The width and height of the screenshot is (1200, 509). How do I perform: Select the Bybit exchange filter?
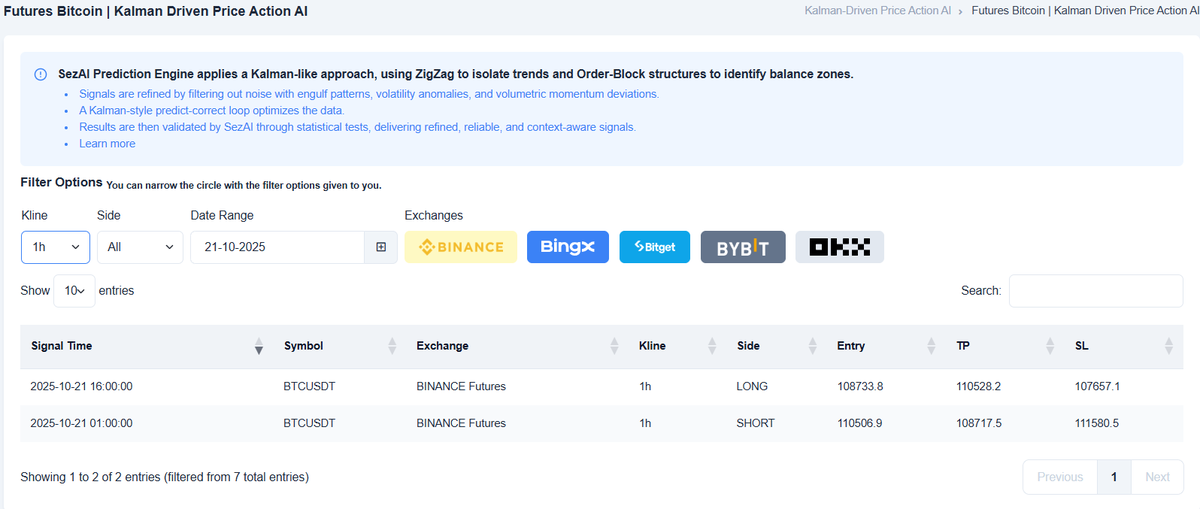tap(743, 247)
